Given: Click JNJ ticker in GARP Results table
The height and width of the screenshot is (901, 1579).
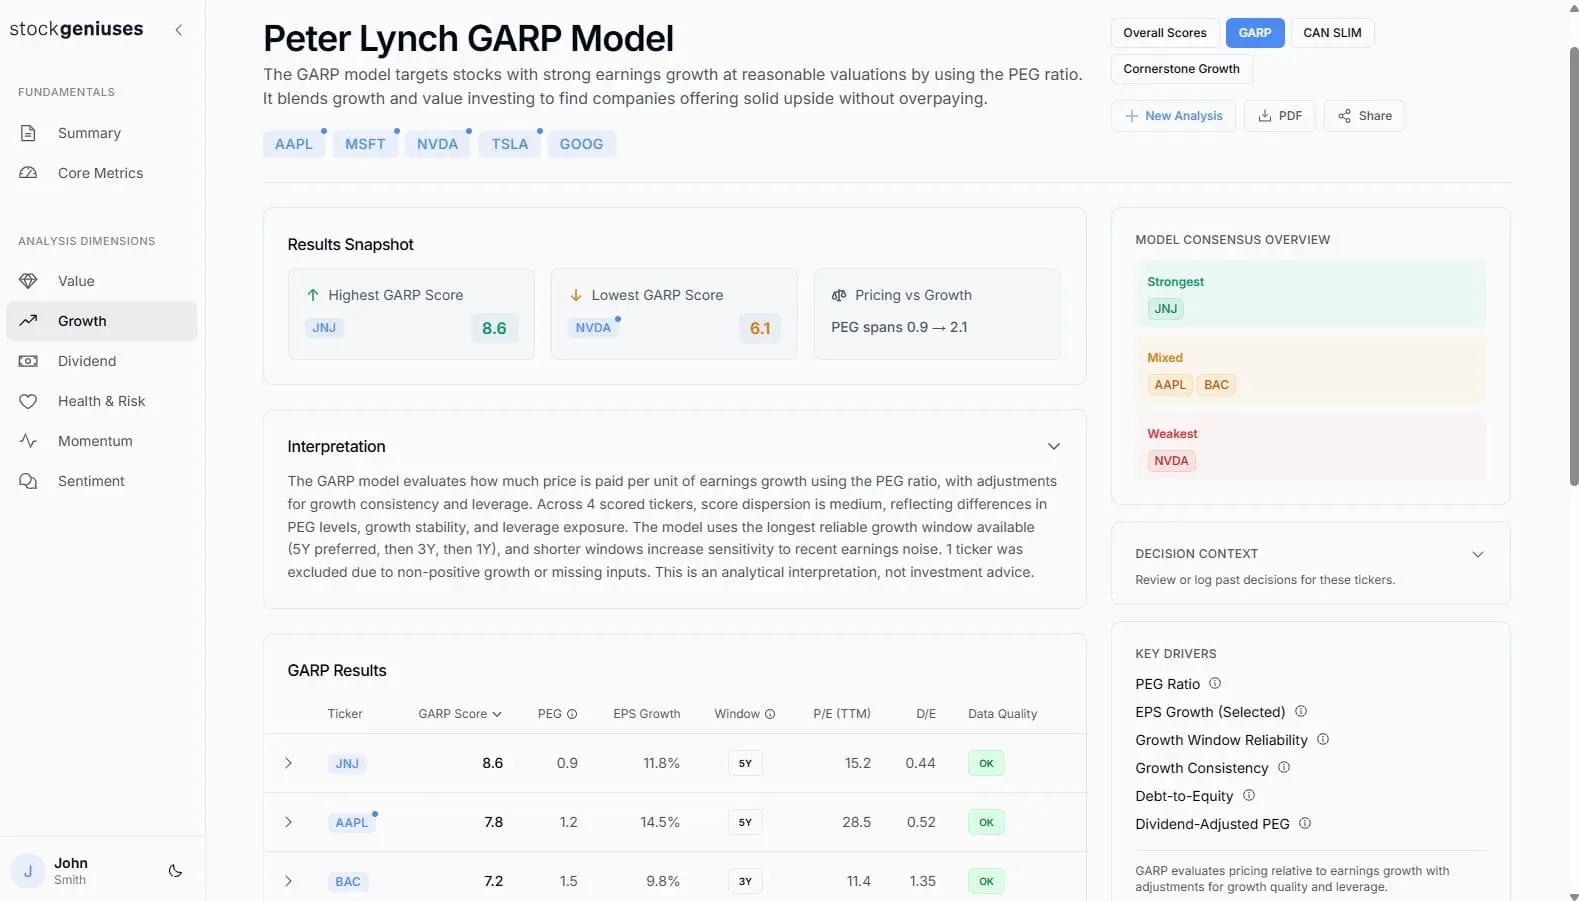Looking at the screenshot, I should (347, 764).
